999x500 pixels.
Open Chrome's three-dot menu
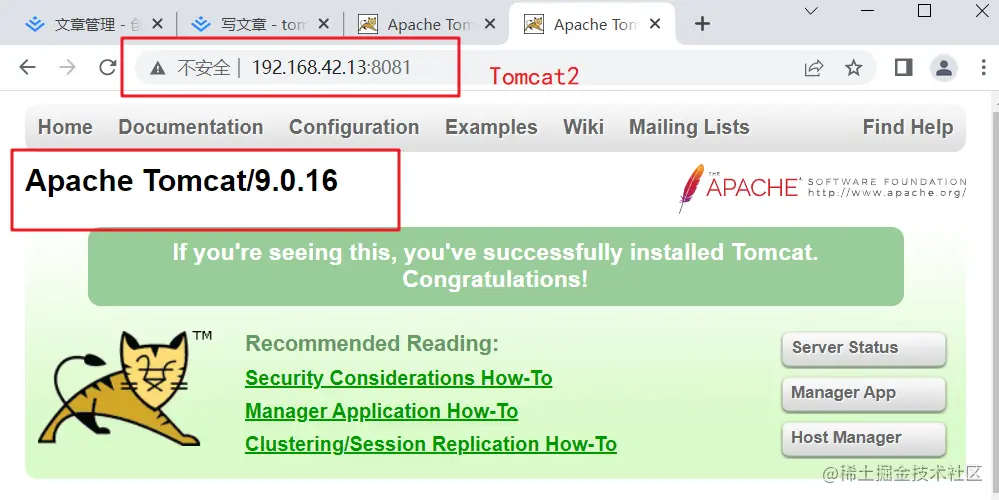click(984, 68)
